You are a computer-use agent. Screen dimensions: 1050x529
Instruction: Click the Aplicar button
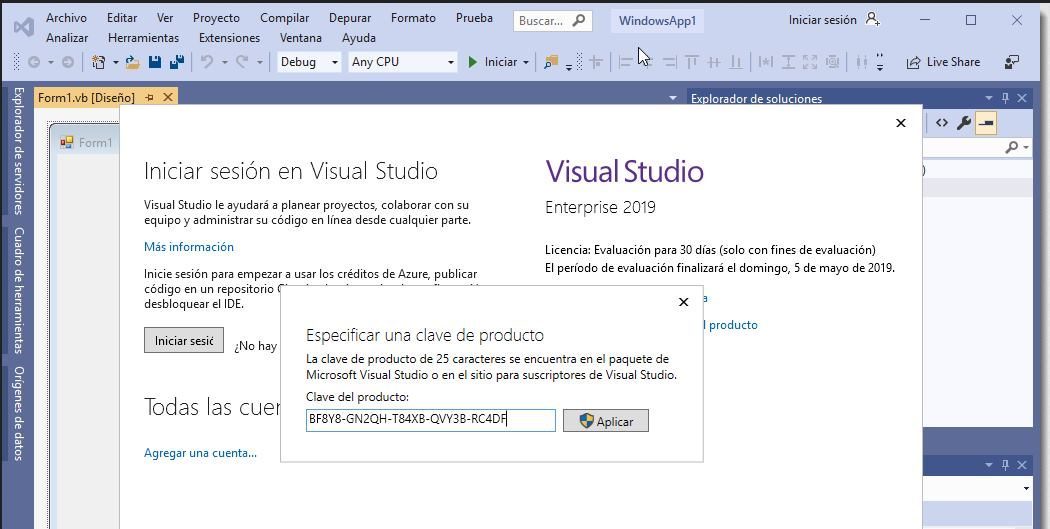point(605,421)
